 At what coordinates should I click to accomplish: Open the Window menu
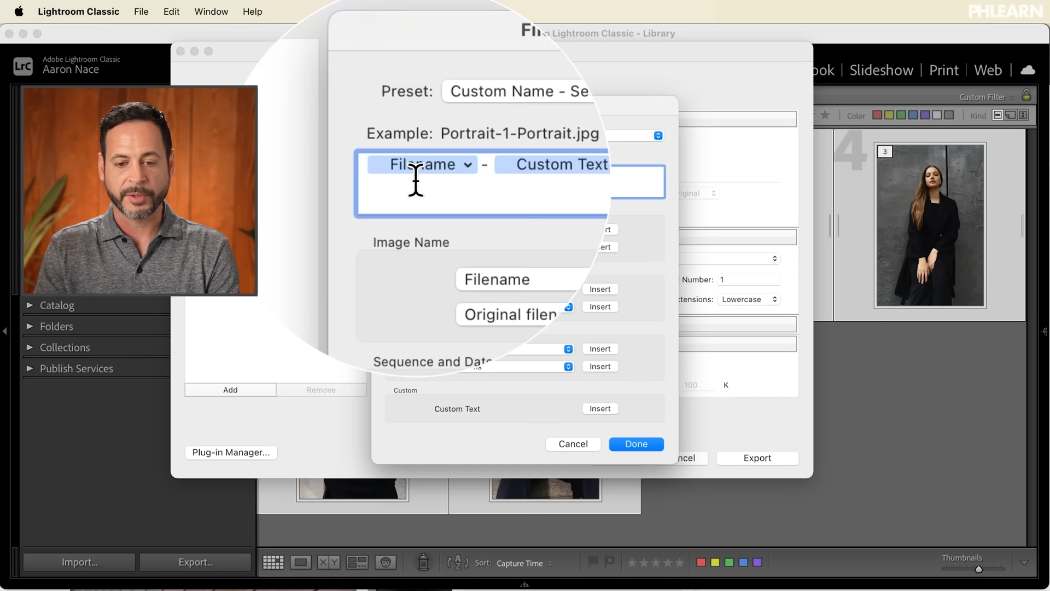211,11
